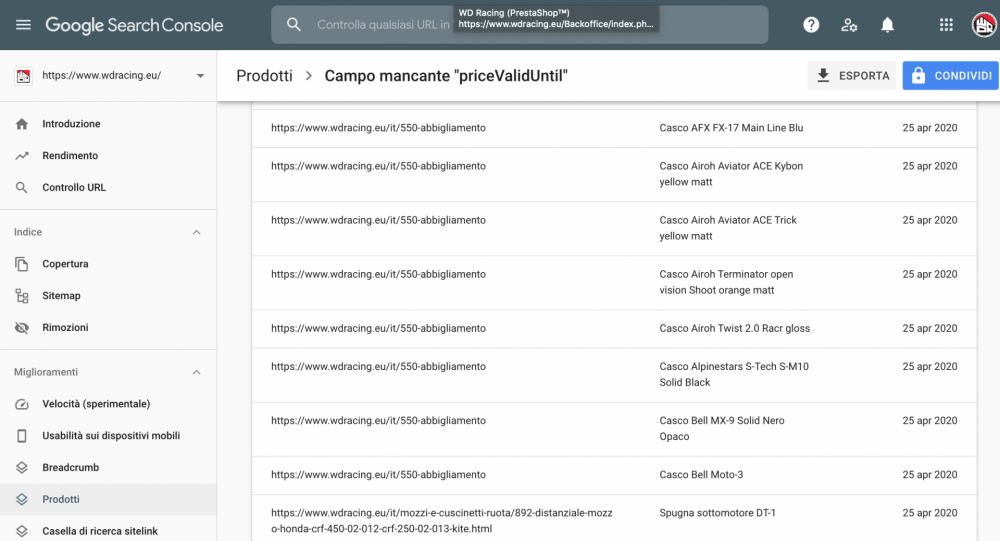The width and height of the screenshot is (1000, 541).
Task: Select the Spugna sottomotore DT-1 row
Action: coord(614,518)
